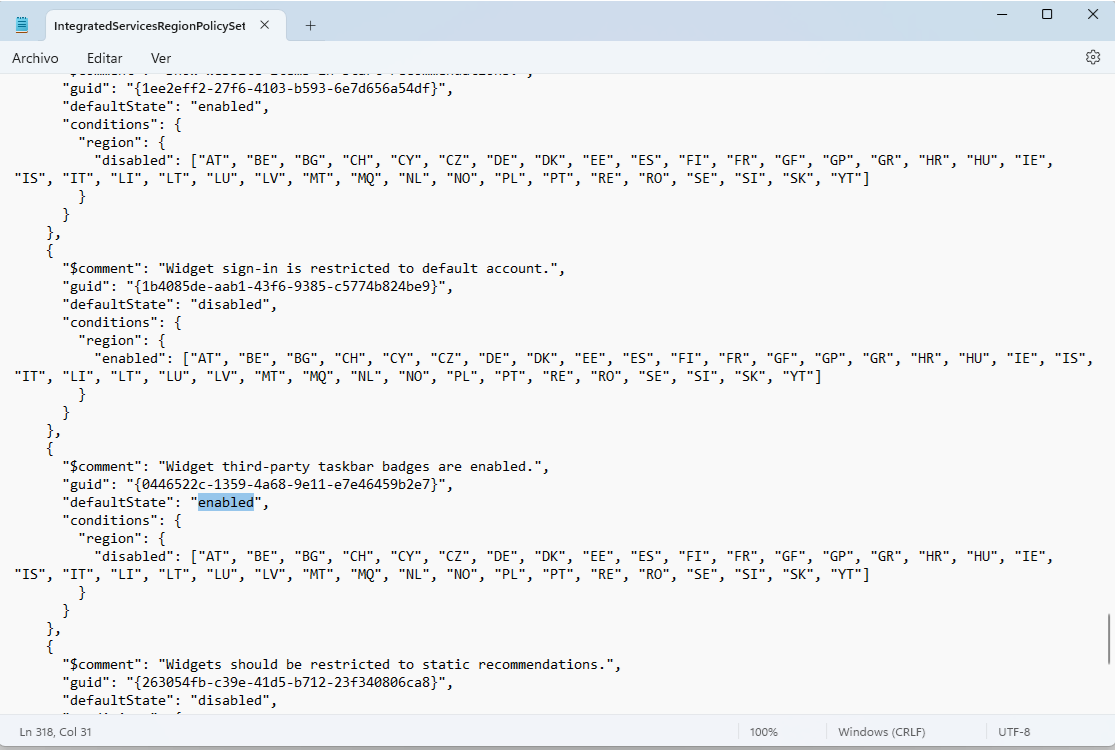Close the IntegratedServicesRegionPolicySet tab

[265, 25]
